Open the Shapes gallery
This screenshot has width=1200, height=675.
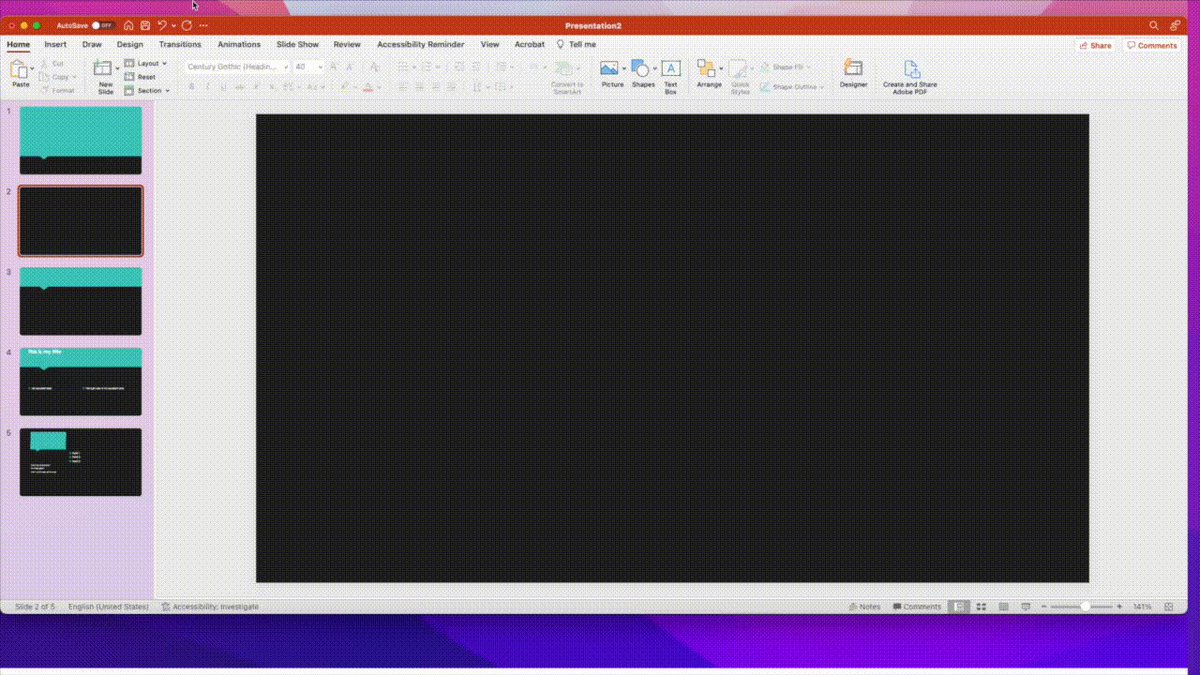[641, 72]
